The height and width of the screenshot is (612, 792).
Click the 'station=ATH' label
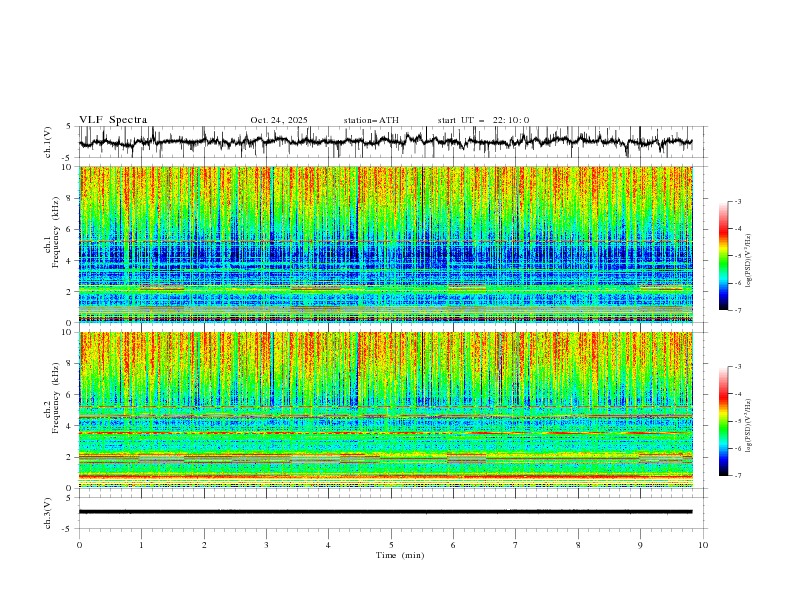tap(371, 120)
